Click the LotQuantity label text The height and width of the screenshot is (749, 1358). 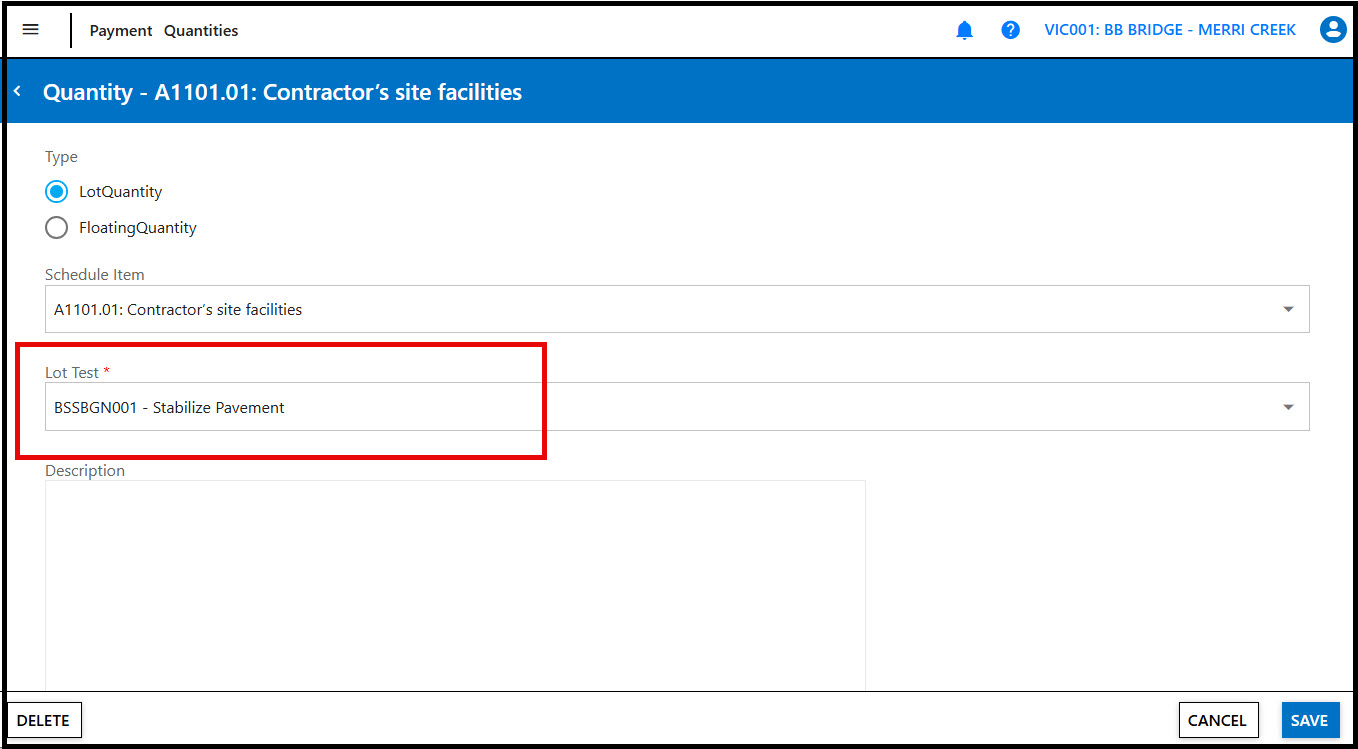pos(120,192)
